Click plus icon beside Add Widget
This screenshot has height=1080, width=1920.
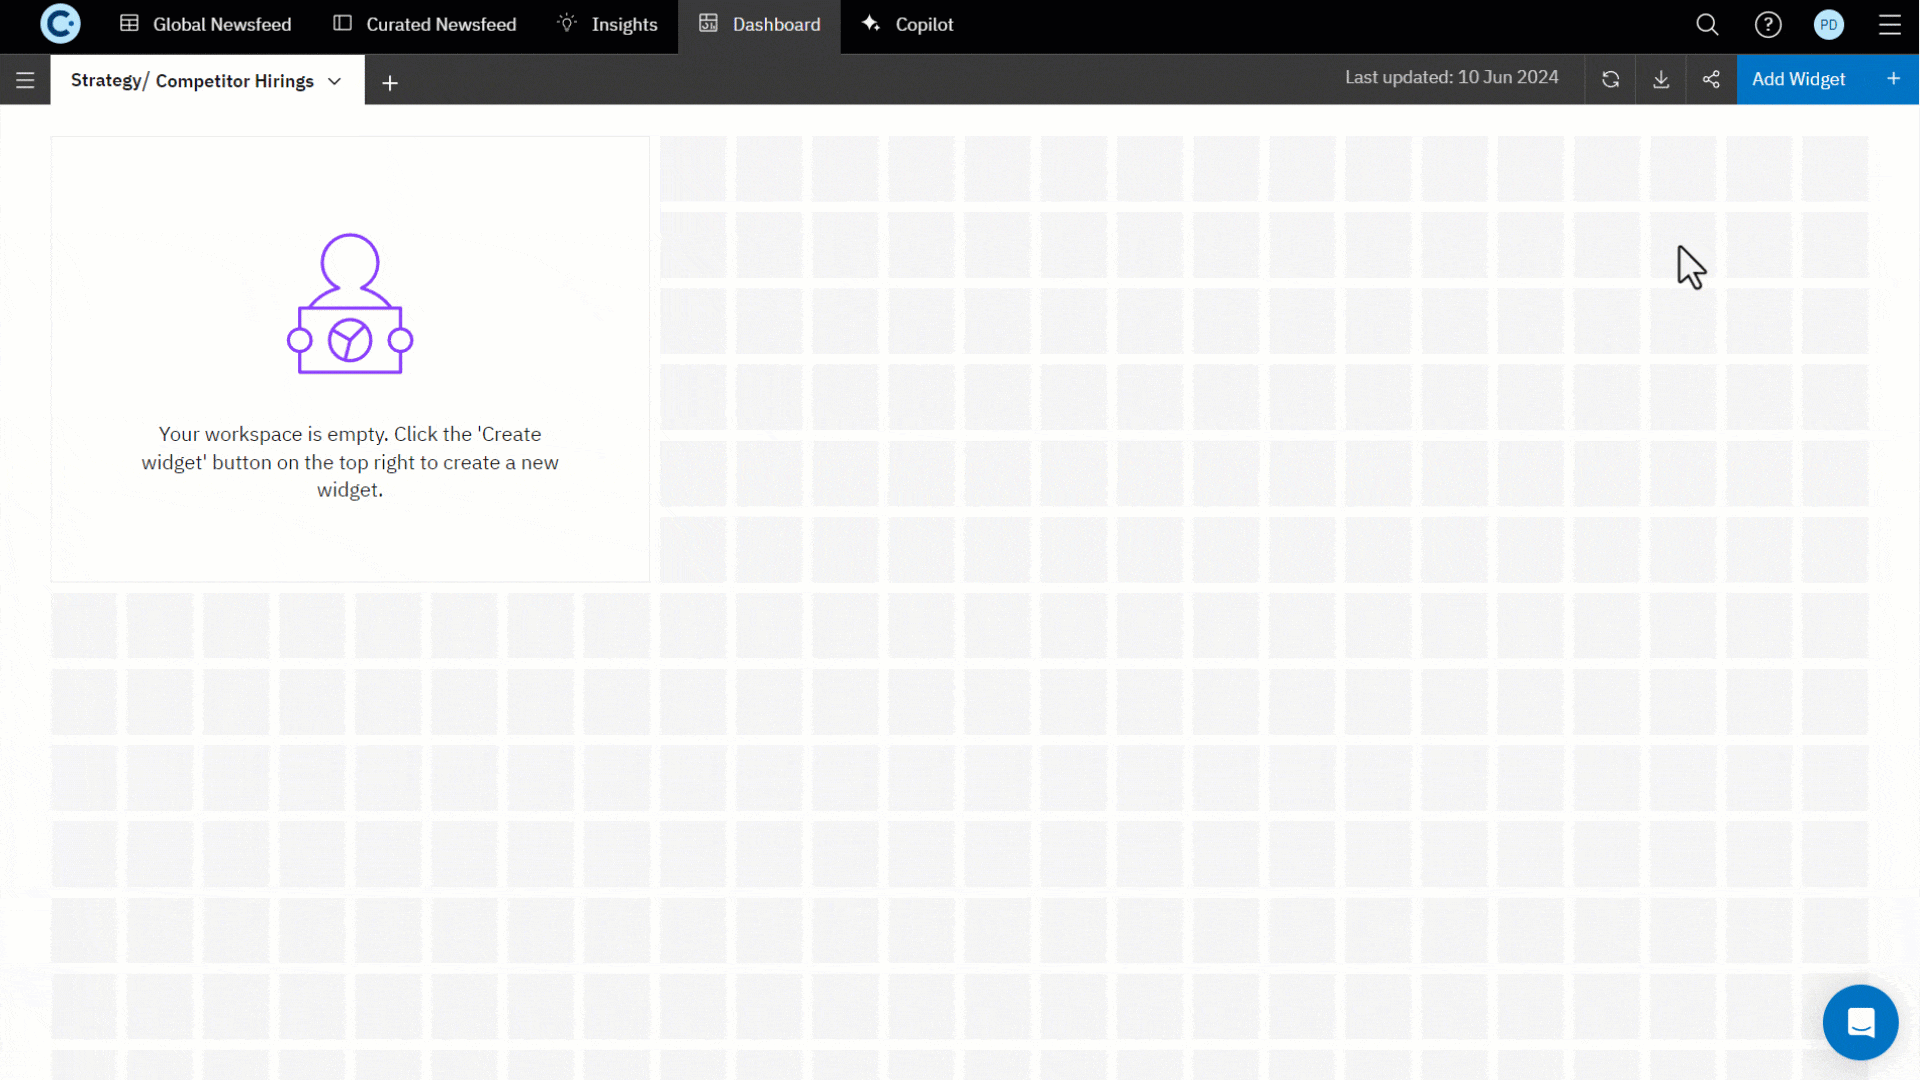1893,79
